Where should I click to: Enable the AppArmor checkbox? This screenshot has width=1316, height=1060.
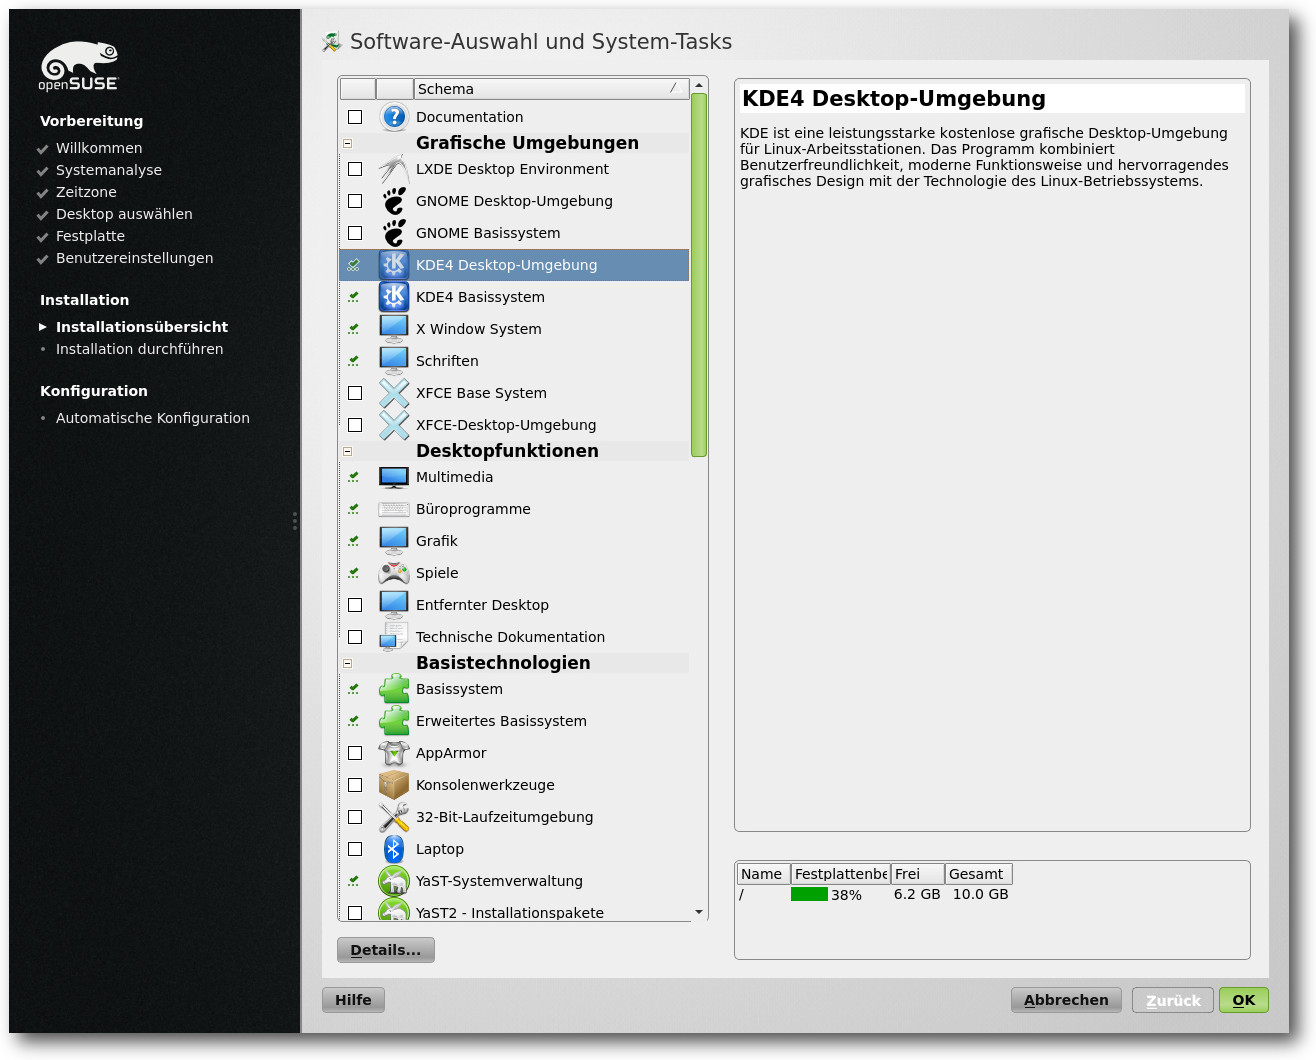(x=355, y=753)
